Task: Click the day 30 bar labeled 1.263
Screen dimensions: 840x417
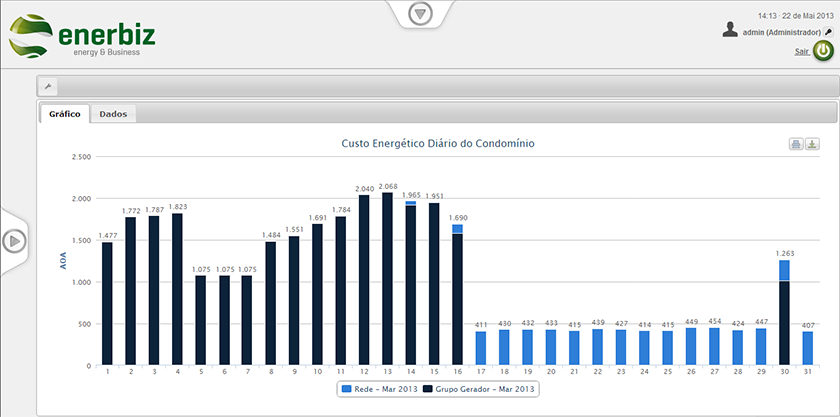Action: 784,312
